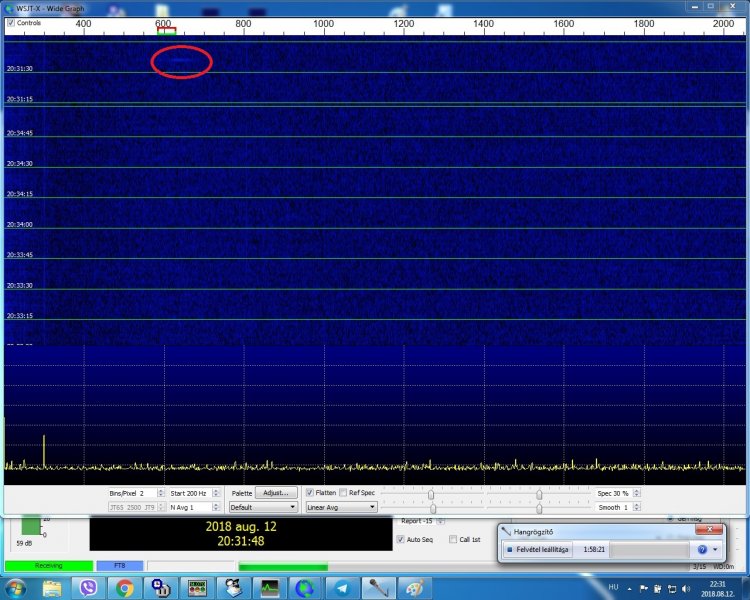Open the Paint palette taskbar icon
This screenshot has height=600, width=750.
(x=412, y=588)
